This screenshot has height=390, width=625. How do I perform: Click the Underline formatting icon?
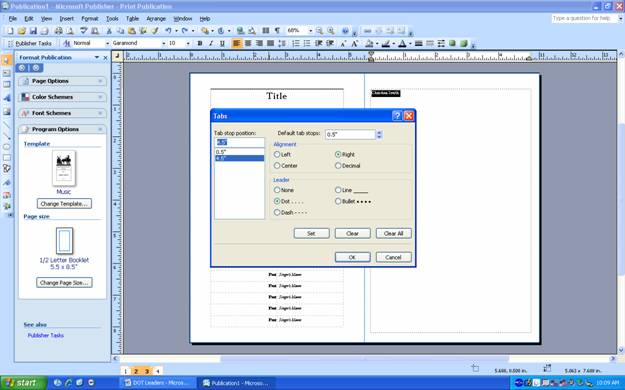(222, 43)
